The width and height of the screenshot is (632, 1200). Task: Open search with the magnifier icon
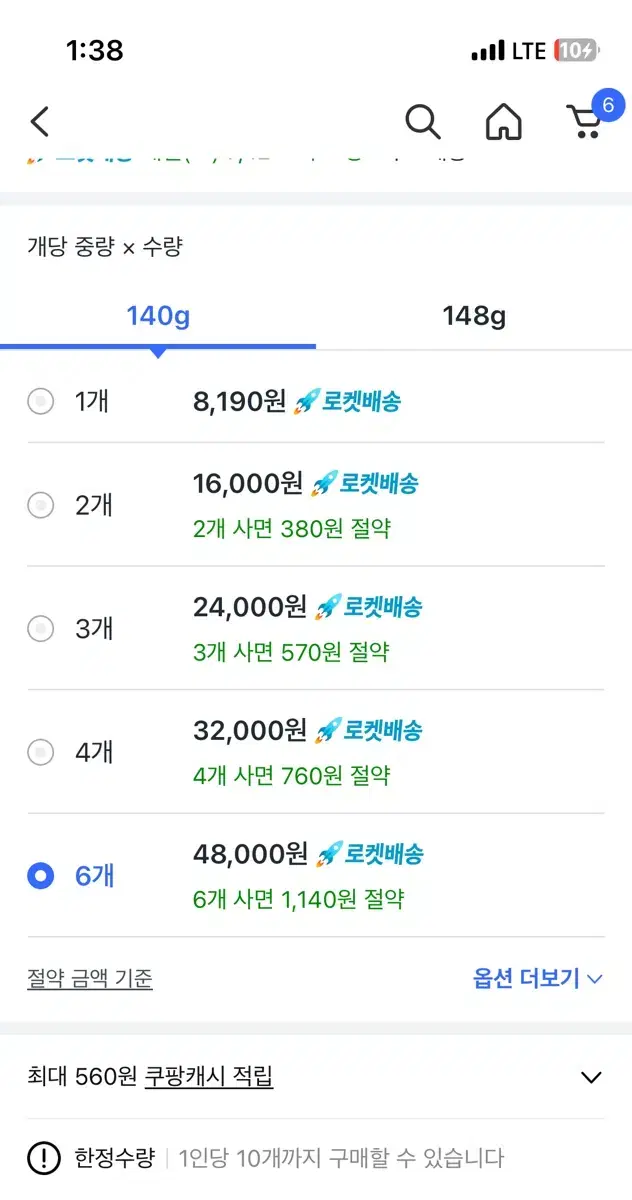pyautogui.click(x=423, y=122)
